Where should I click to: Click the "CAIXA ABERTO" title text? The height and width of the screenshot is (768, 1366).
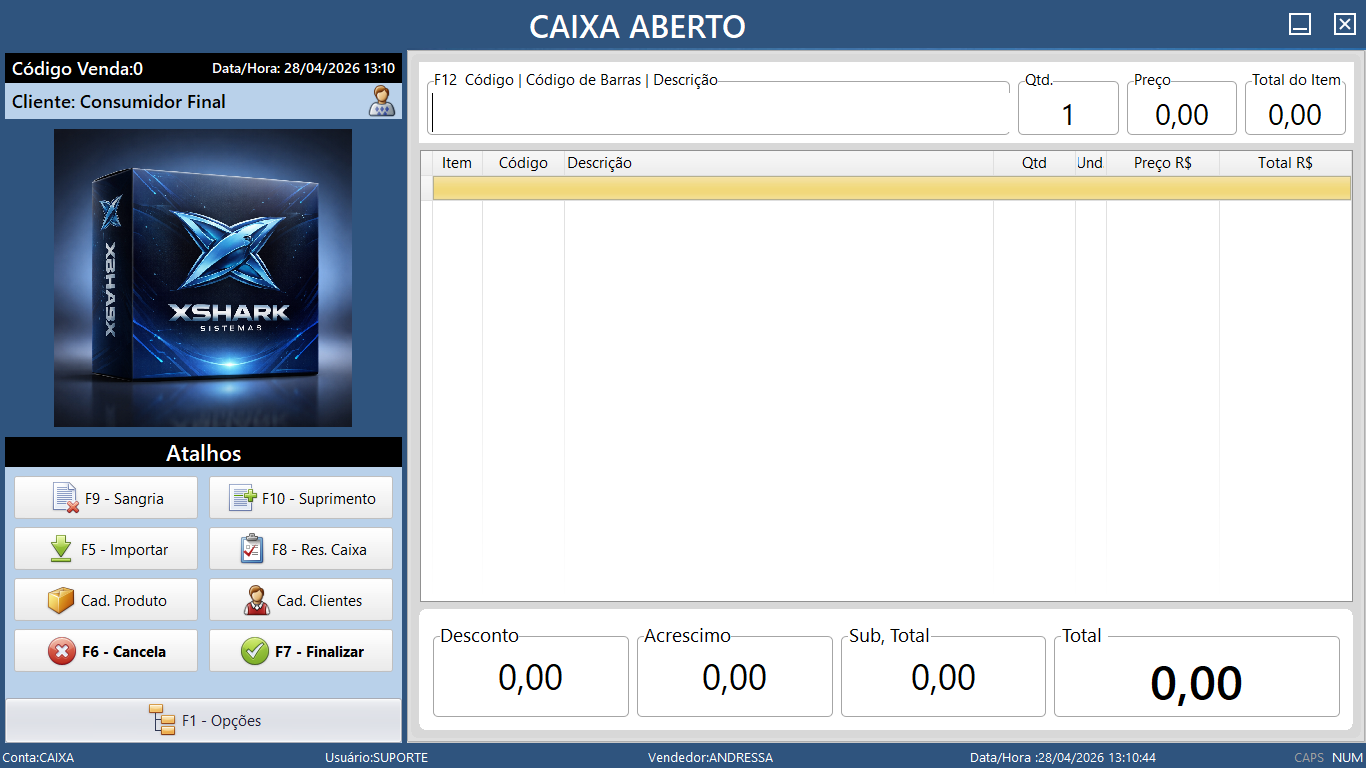[638, 26]
